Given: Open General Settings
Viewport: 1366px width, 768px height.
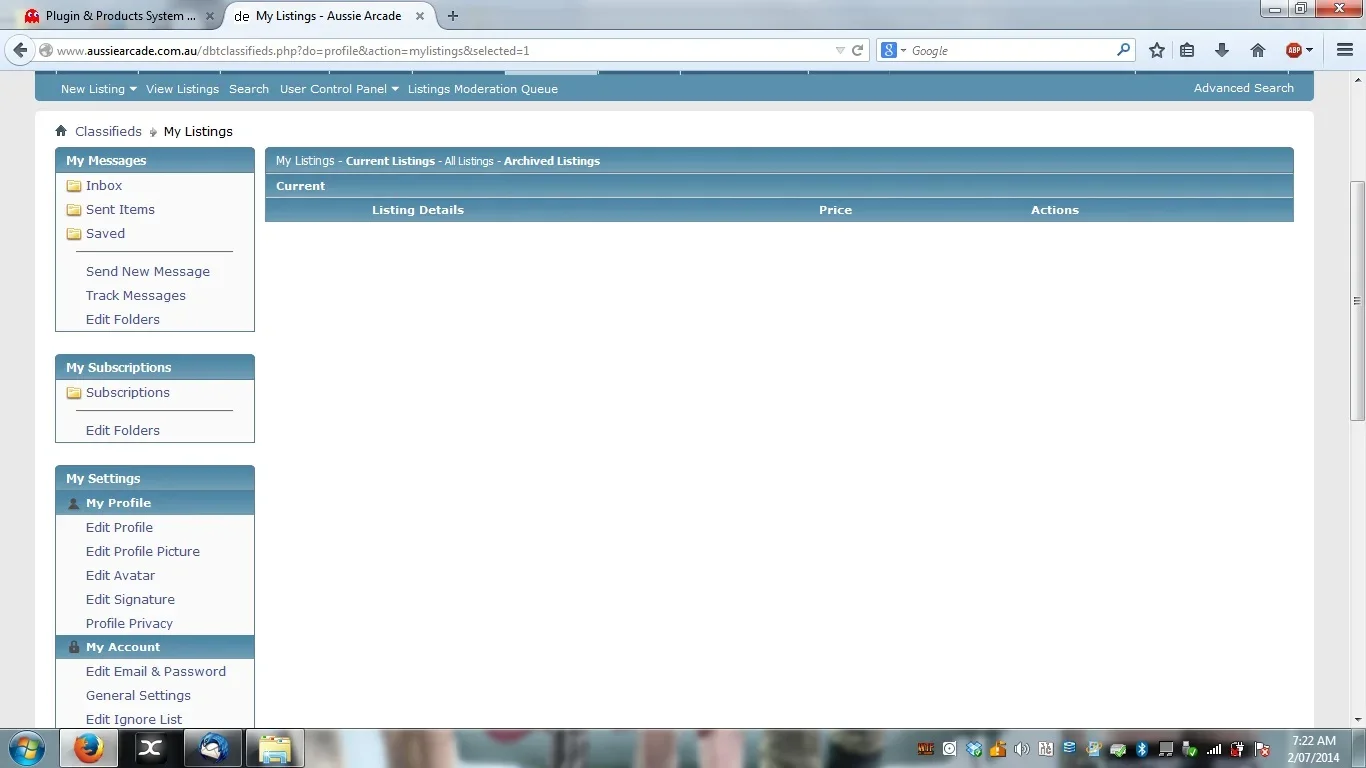Looking at the screenshot, I should pyautogui.click(x=138, y=696).
